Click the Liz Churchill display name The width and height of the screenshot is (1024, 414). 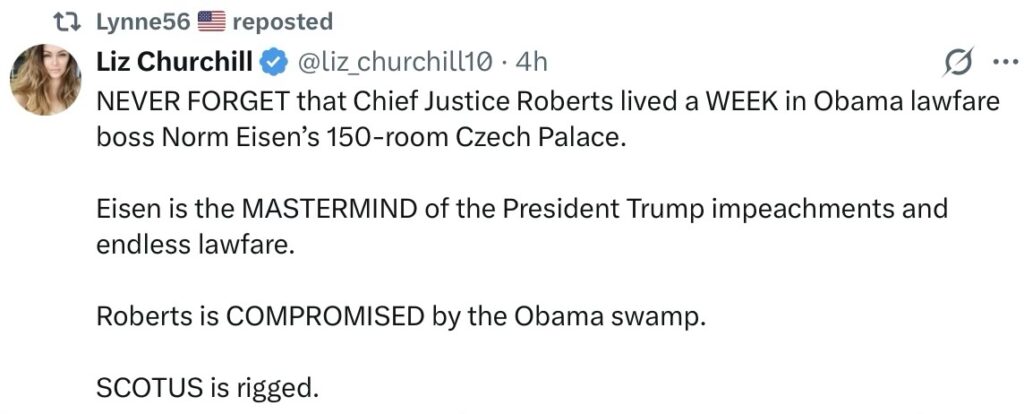174,63
